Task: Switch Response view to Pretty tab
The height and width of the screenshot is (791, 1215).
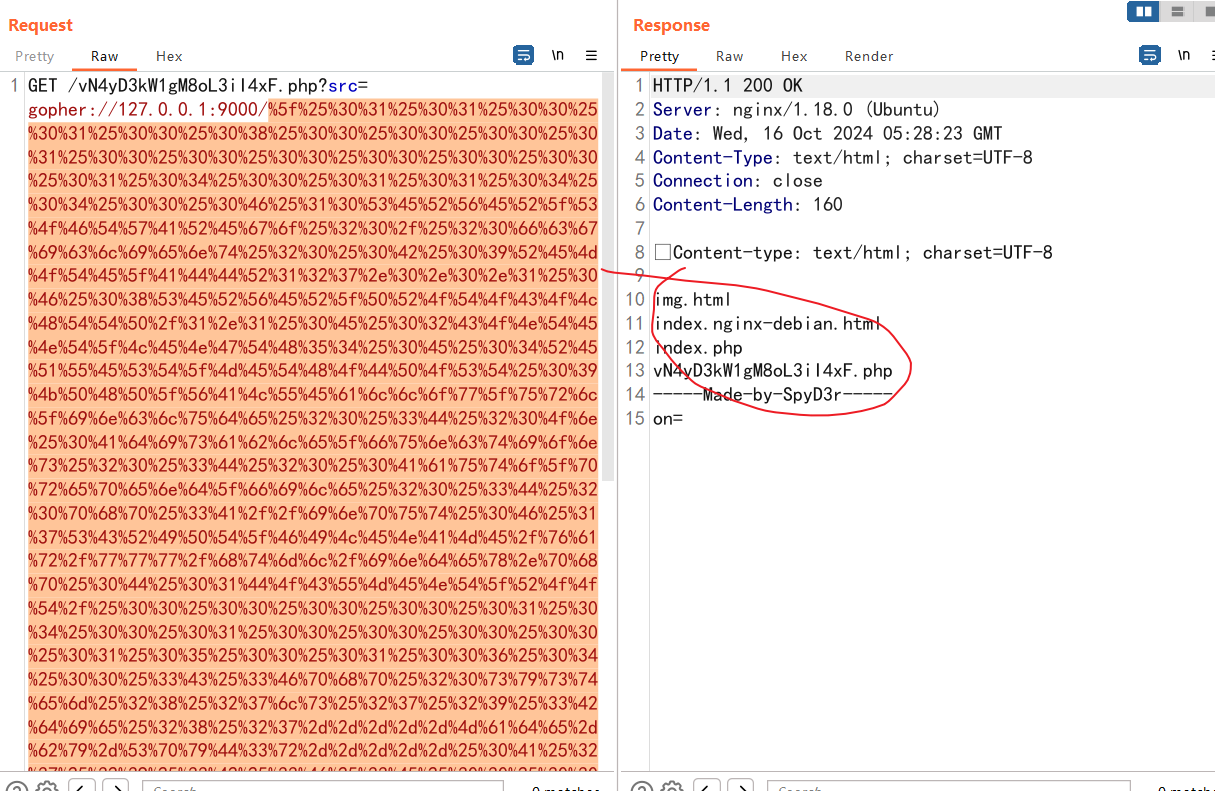Action: (x=660, y=56)
